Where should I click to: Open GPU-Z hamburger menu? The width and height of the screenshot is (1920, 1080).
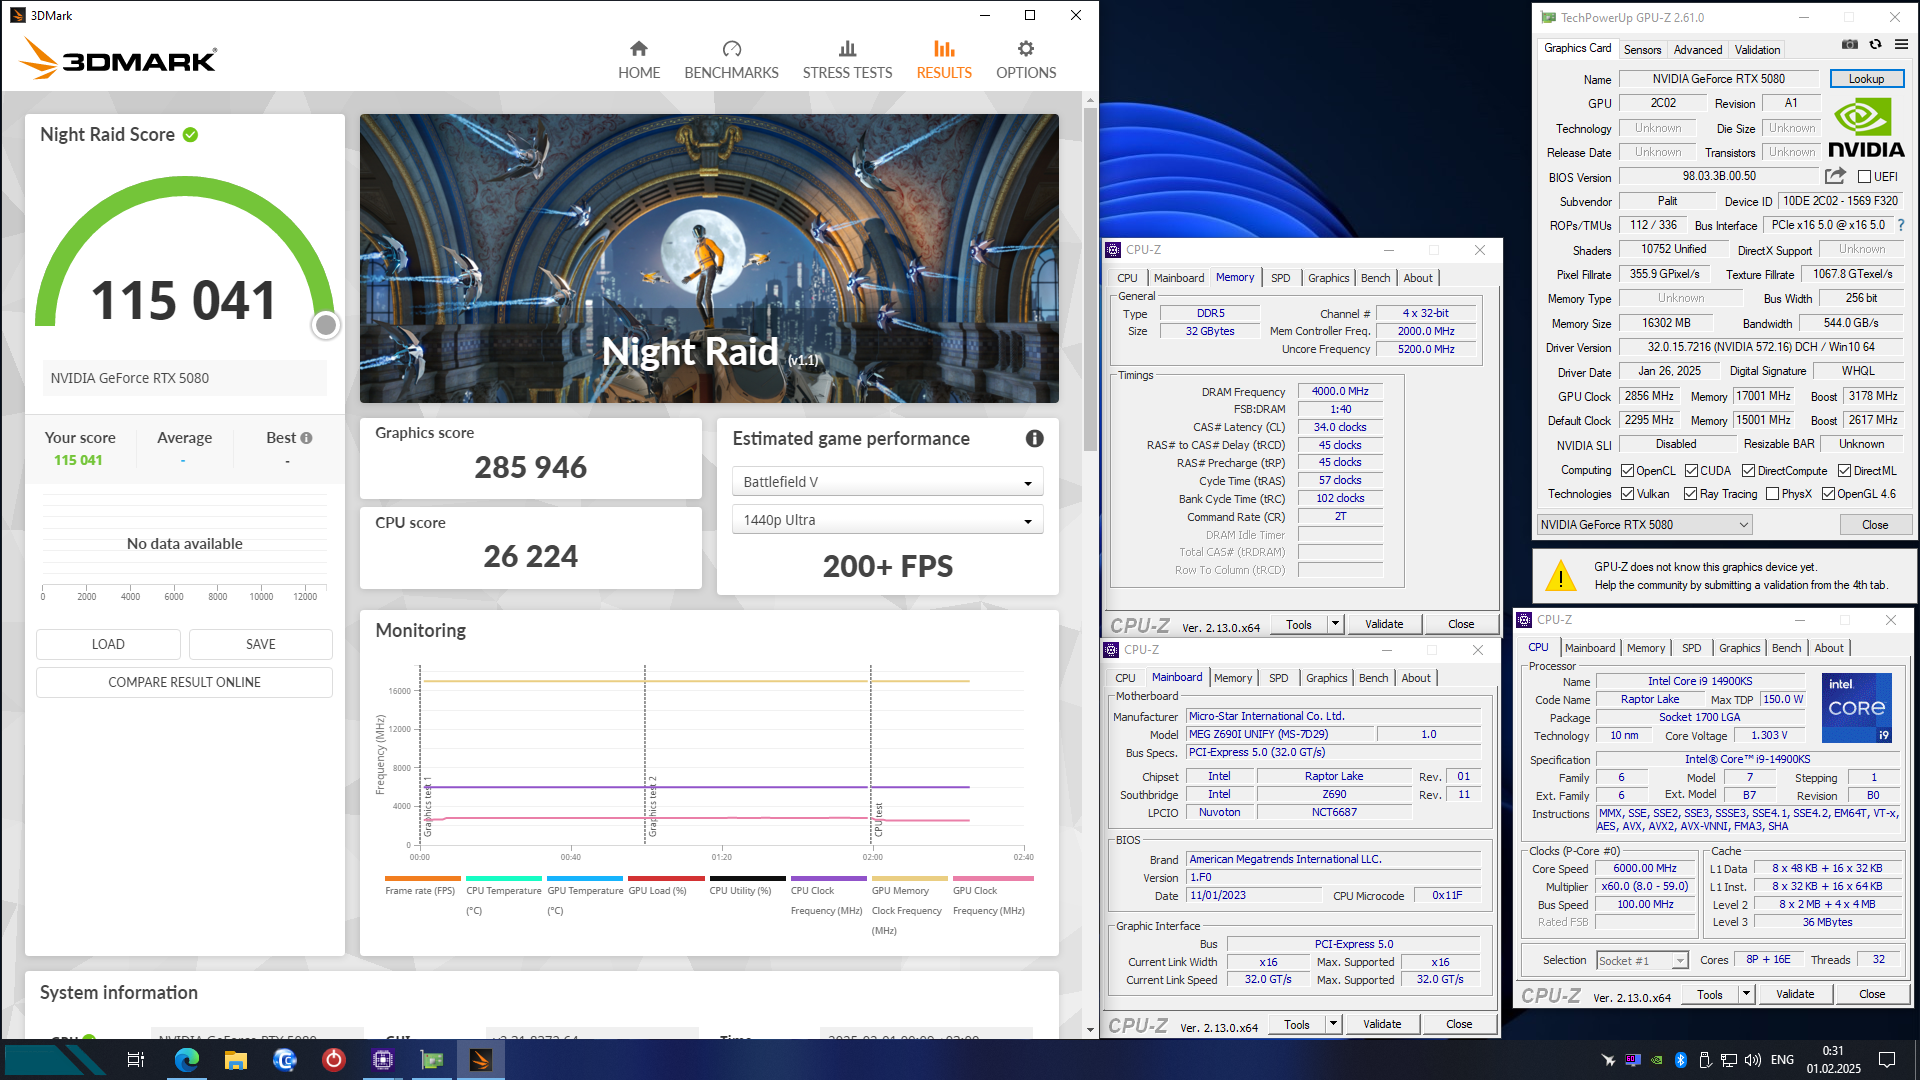1901,45
